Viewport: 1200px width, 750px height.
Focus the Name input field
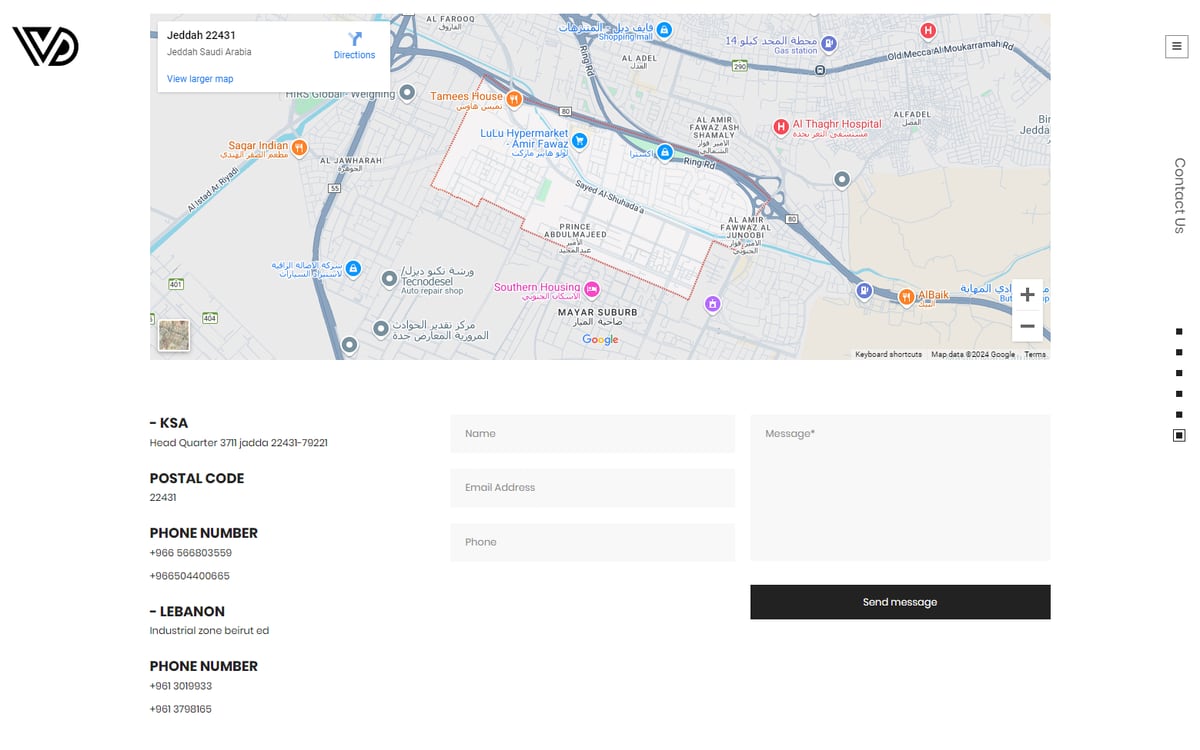(592, 434)
